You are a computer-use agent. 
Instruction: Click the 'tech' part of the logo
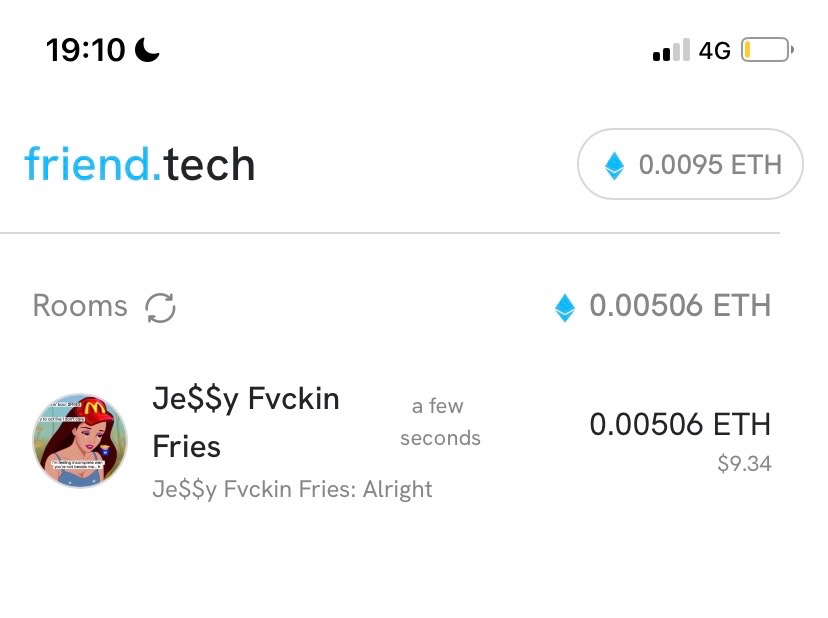(x=209, y=164)
